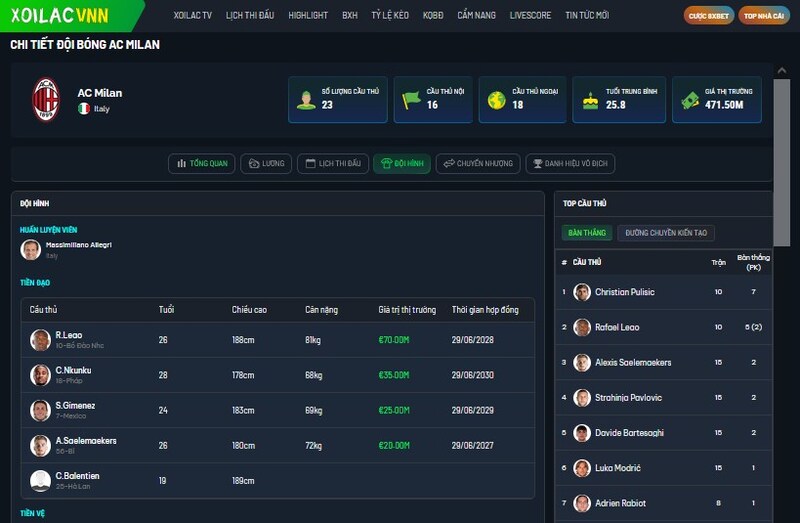Open the Tổng Quan tab

coord(202,163)
